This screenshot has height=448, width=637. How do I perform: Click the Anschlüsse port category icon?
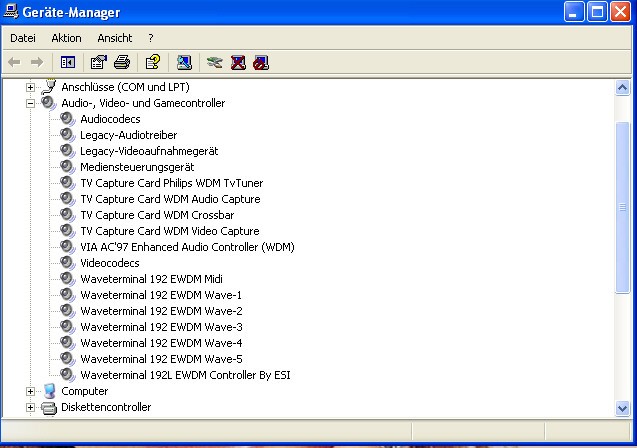point(49,87)
